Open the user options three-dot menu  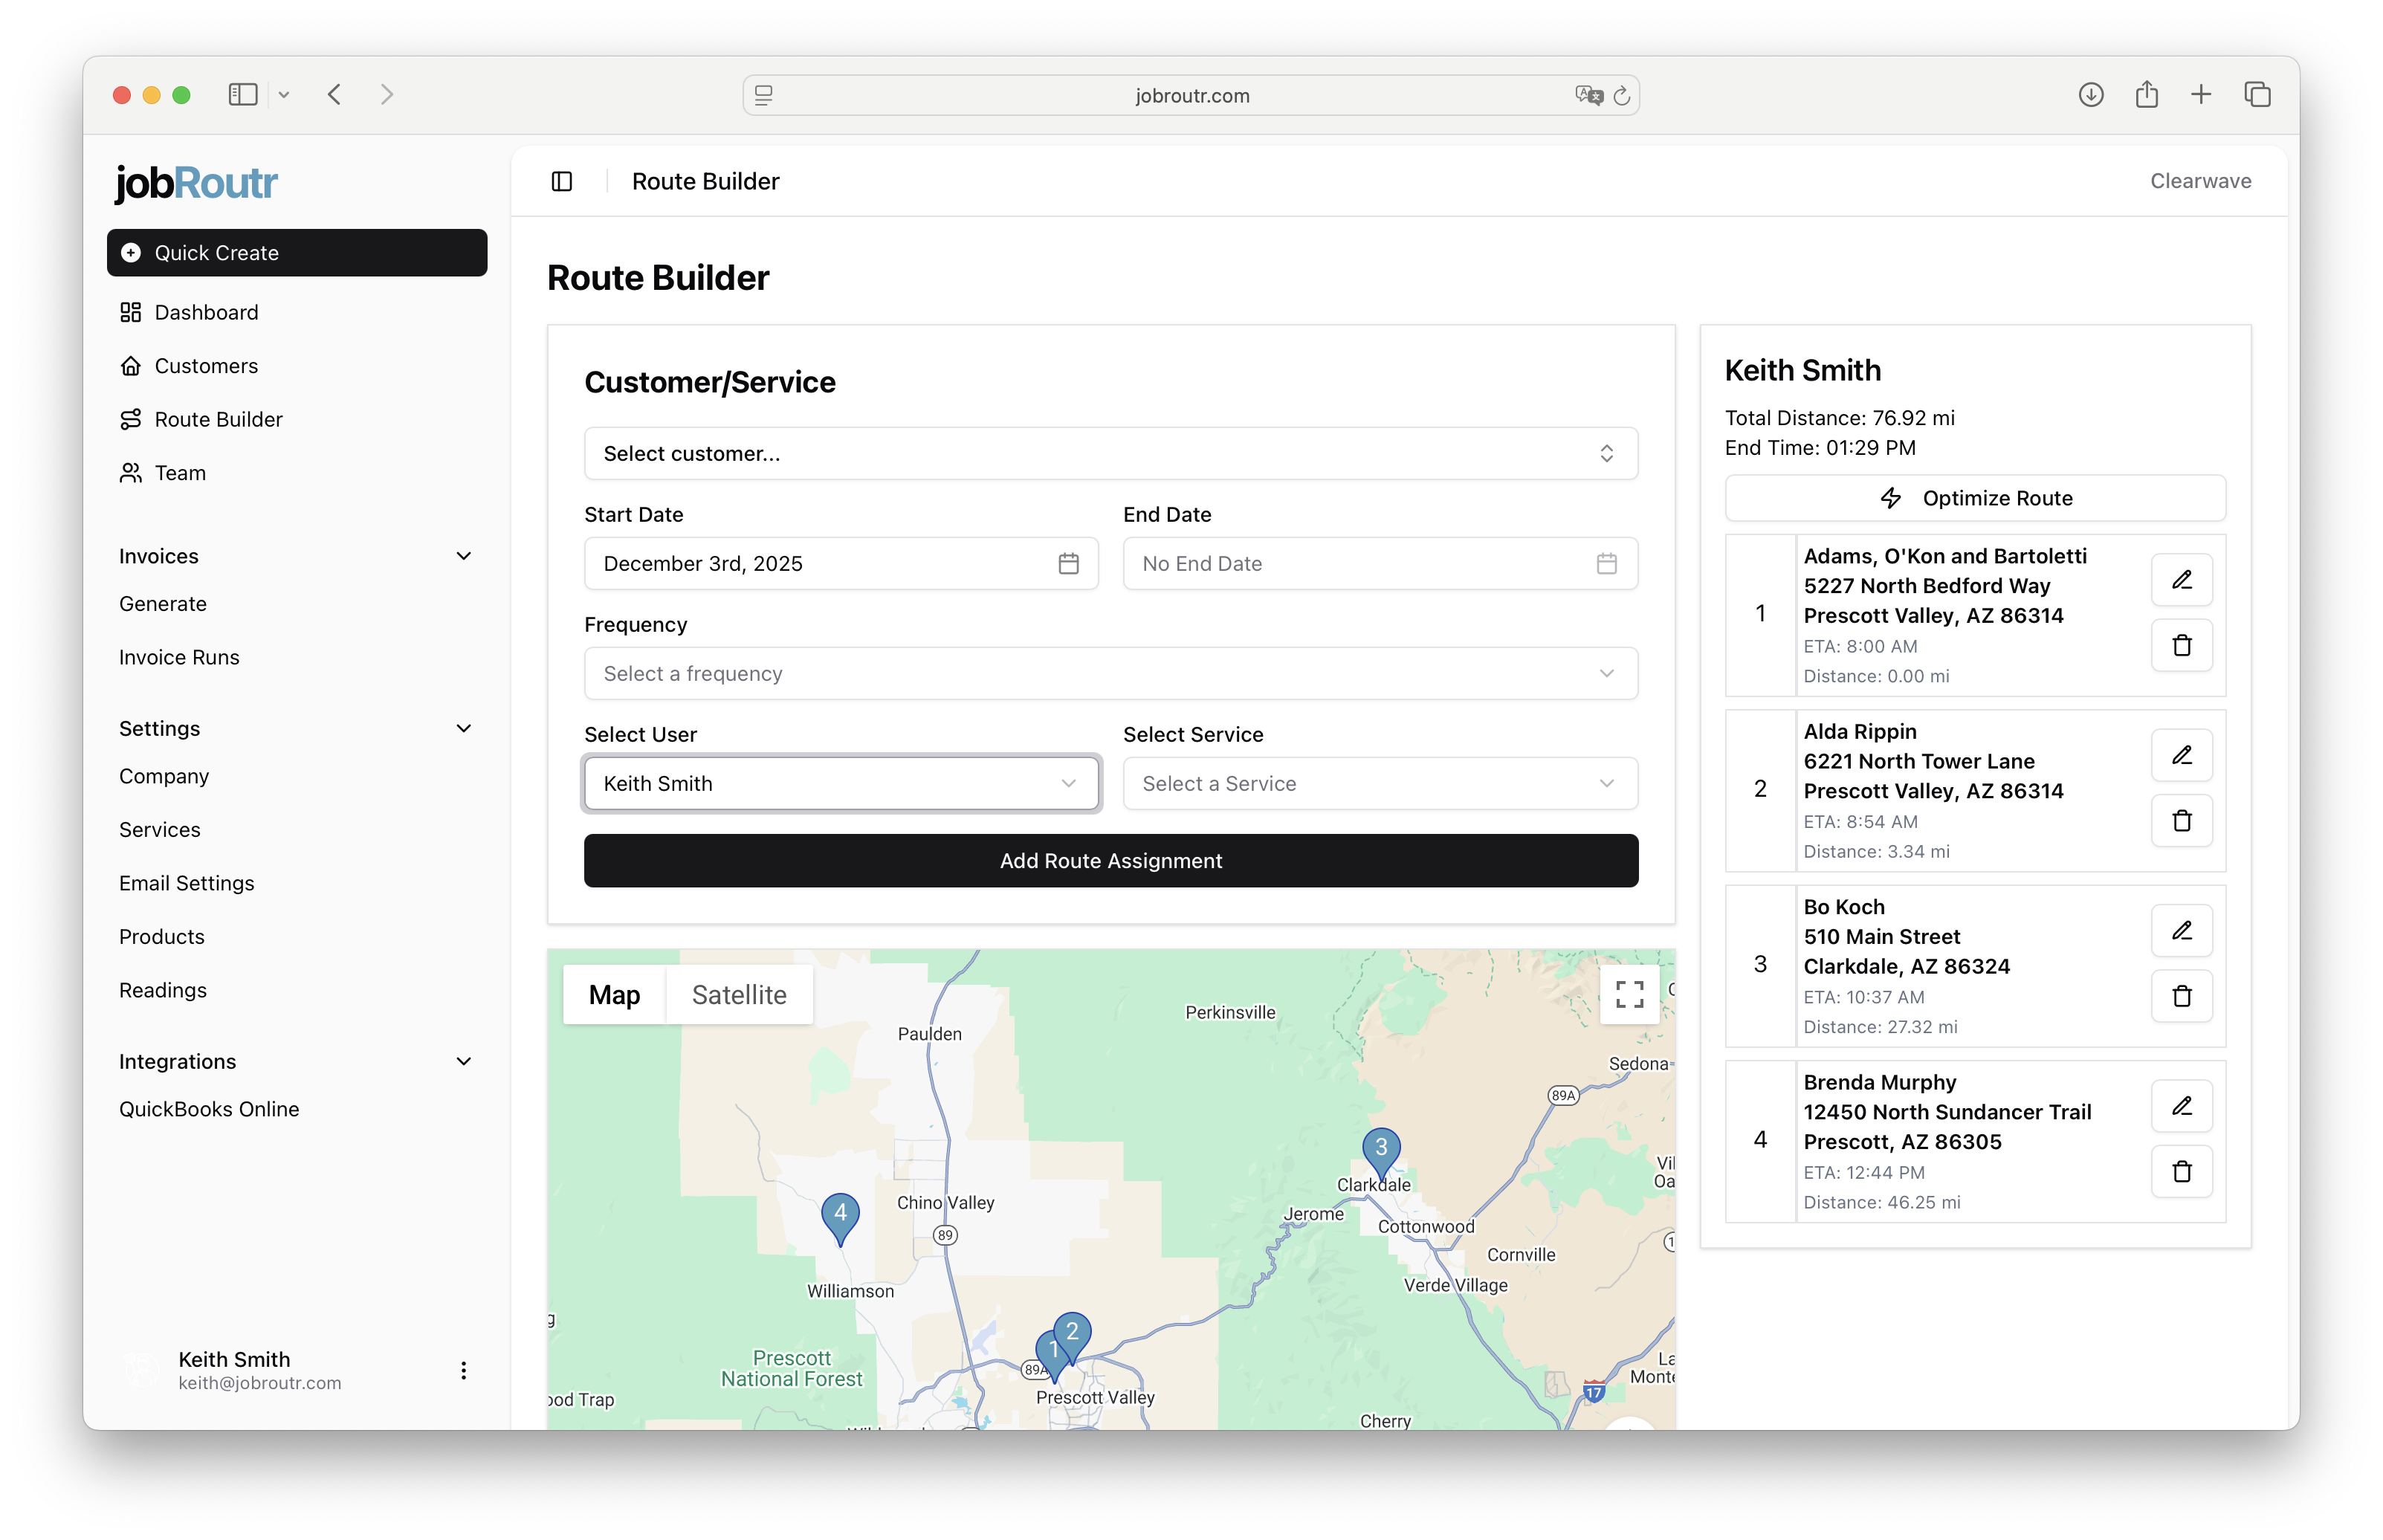(x=463, y=1370)
